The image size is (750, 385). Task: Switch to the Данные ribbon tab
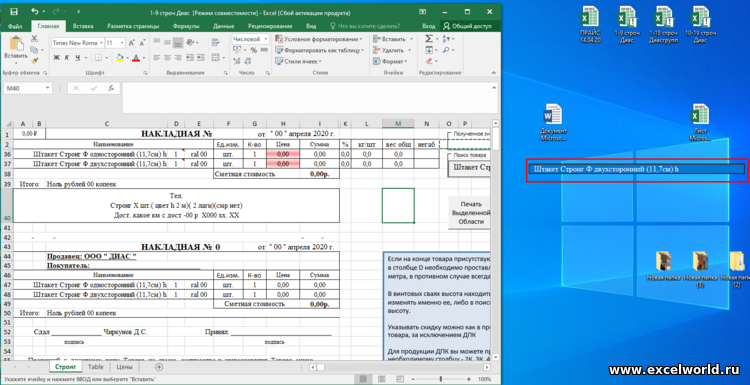click(x=223, y=27)
